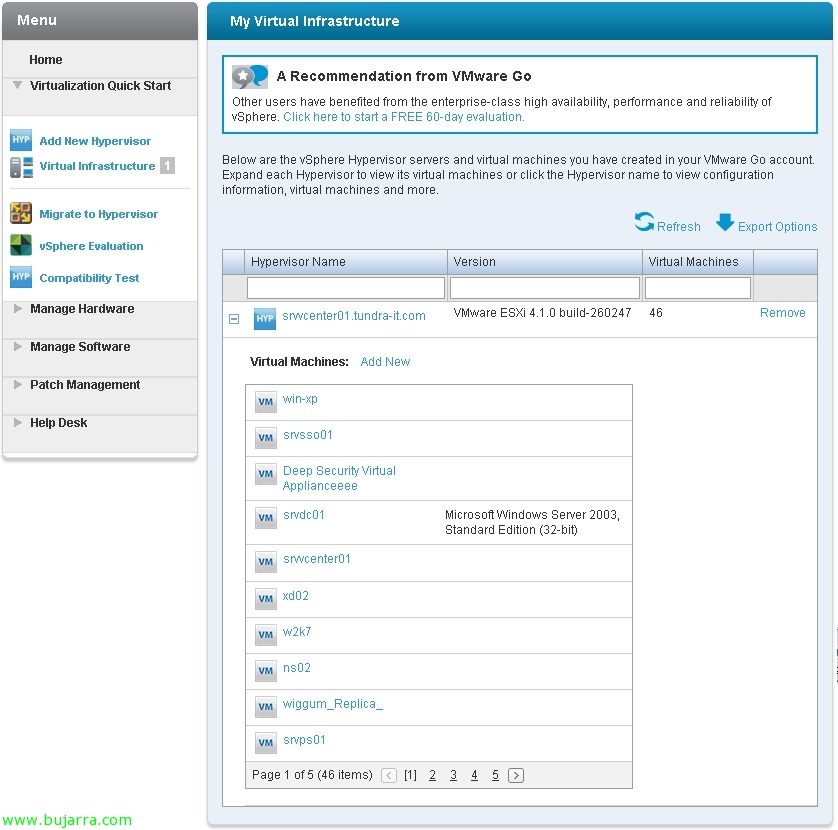
Task: Click the VM icon for wiggum_Replica_
Action: click(266, 707)
